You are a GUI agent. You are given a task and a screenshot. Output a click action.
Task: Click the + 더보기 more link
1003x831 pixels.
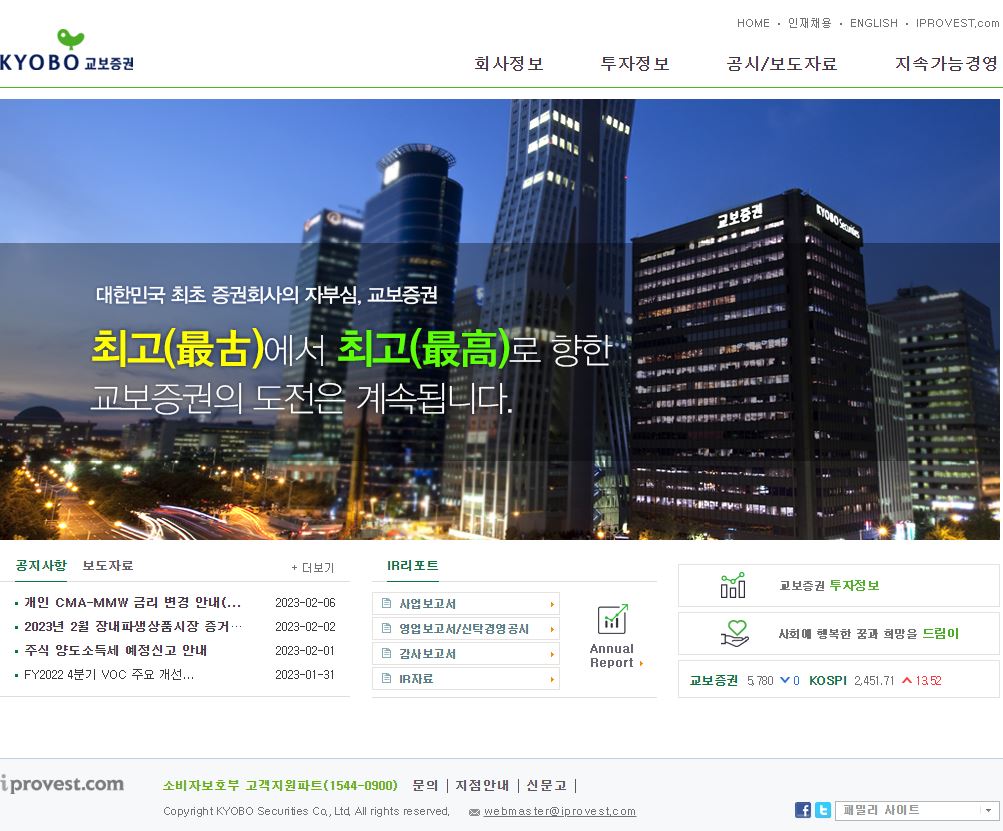tap(313, 567)
